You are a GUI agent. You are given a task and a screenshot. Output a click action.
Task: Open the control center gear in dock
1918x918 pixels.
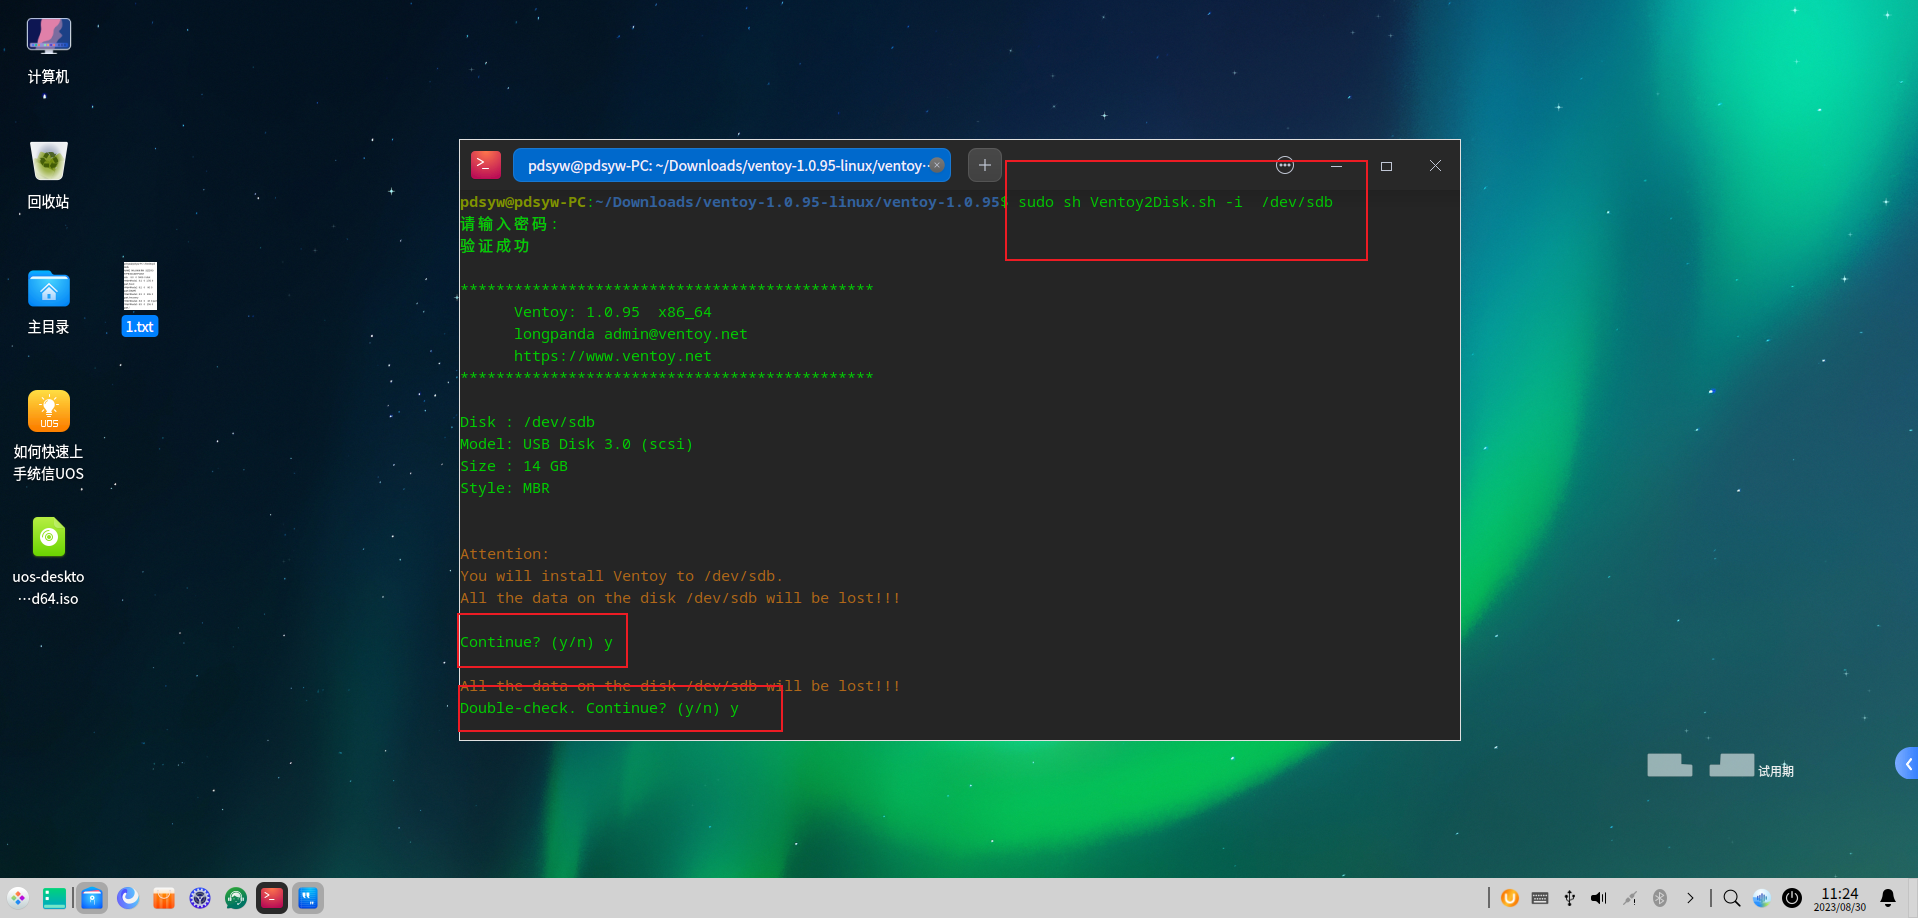(200, 898)
